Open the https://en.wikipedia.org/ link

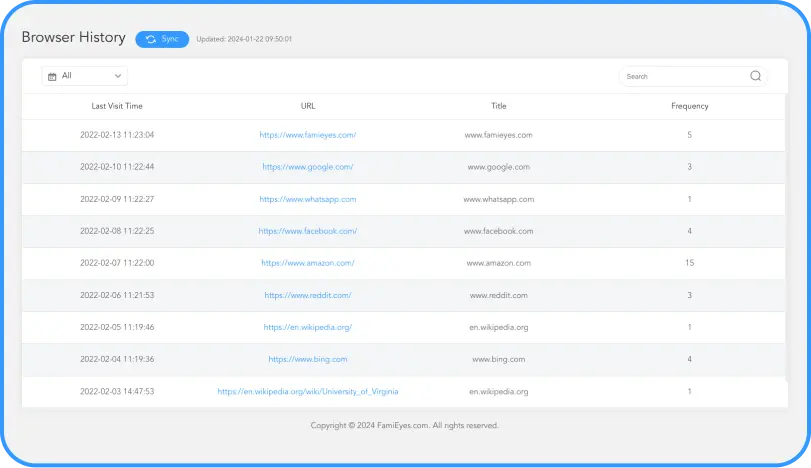pyautogui.click(x=308, y=327)
